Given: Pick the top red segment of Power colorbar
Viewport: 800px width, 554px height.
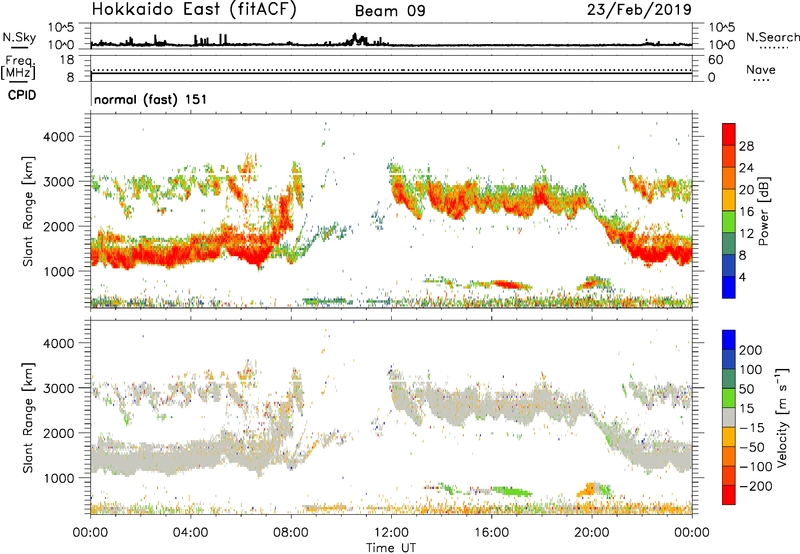Looking at the screenshot, I should (x=729, y=134).
